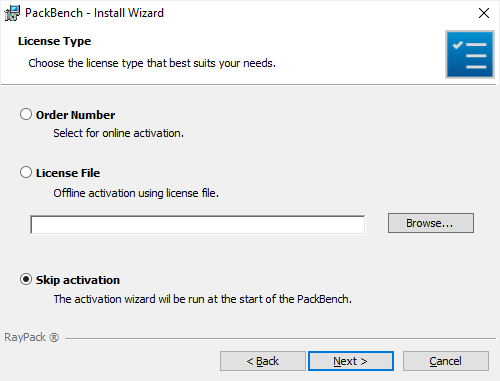Click the Order Number label text
This screenshot has width=500, height=381.
click(75, 115)
